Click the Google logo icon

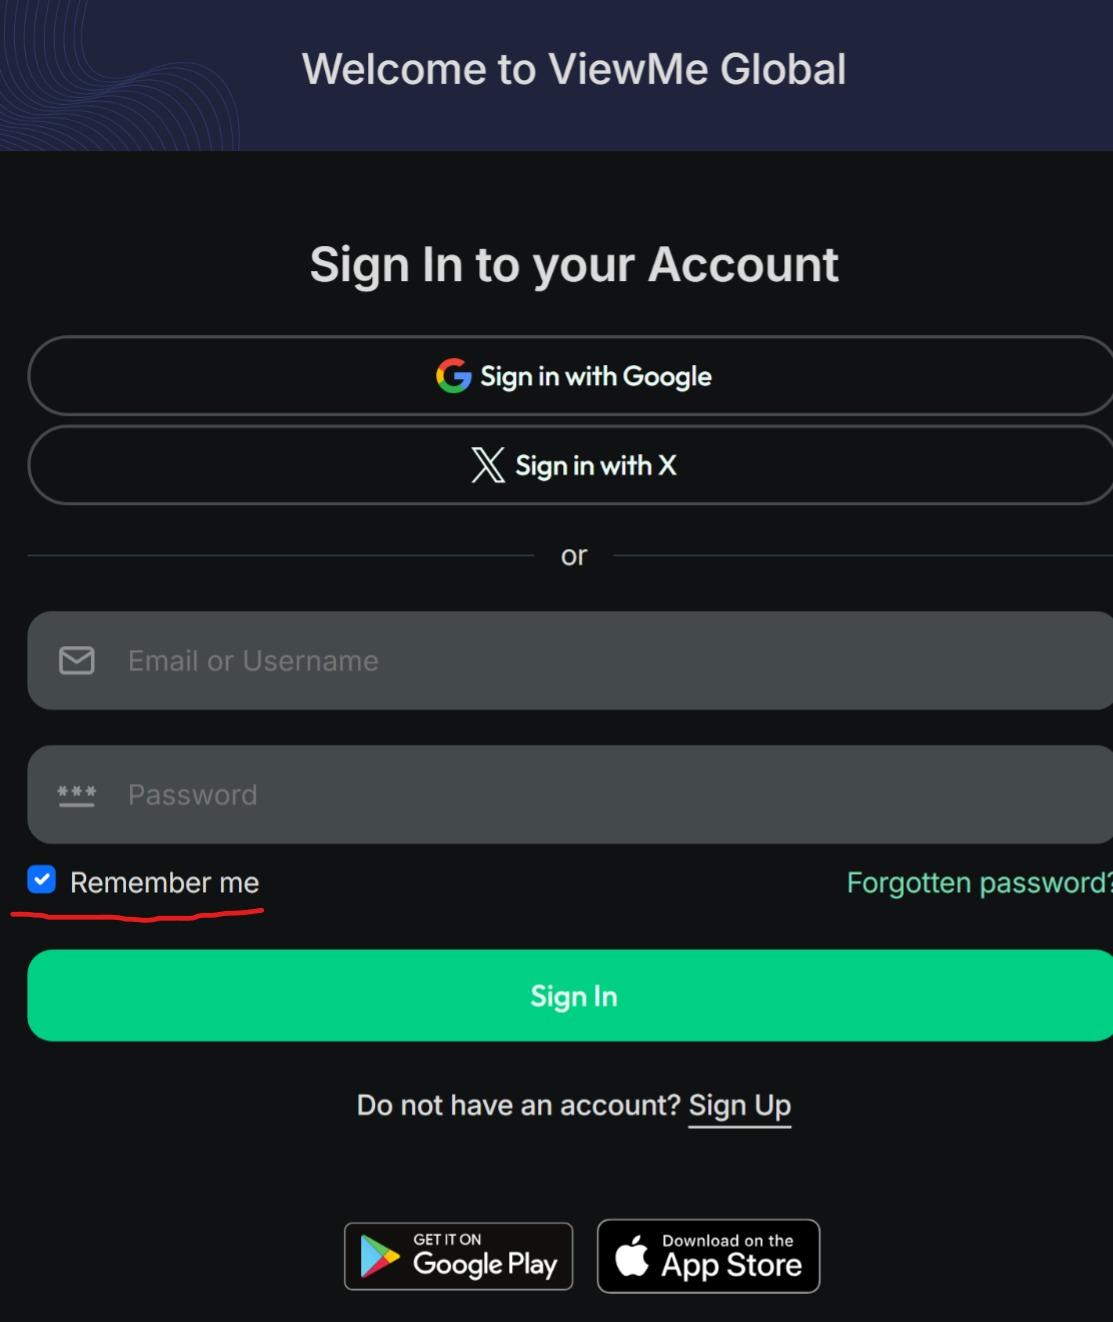[453, 376]
